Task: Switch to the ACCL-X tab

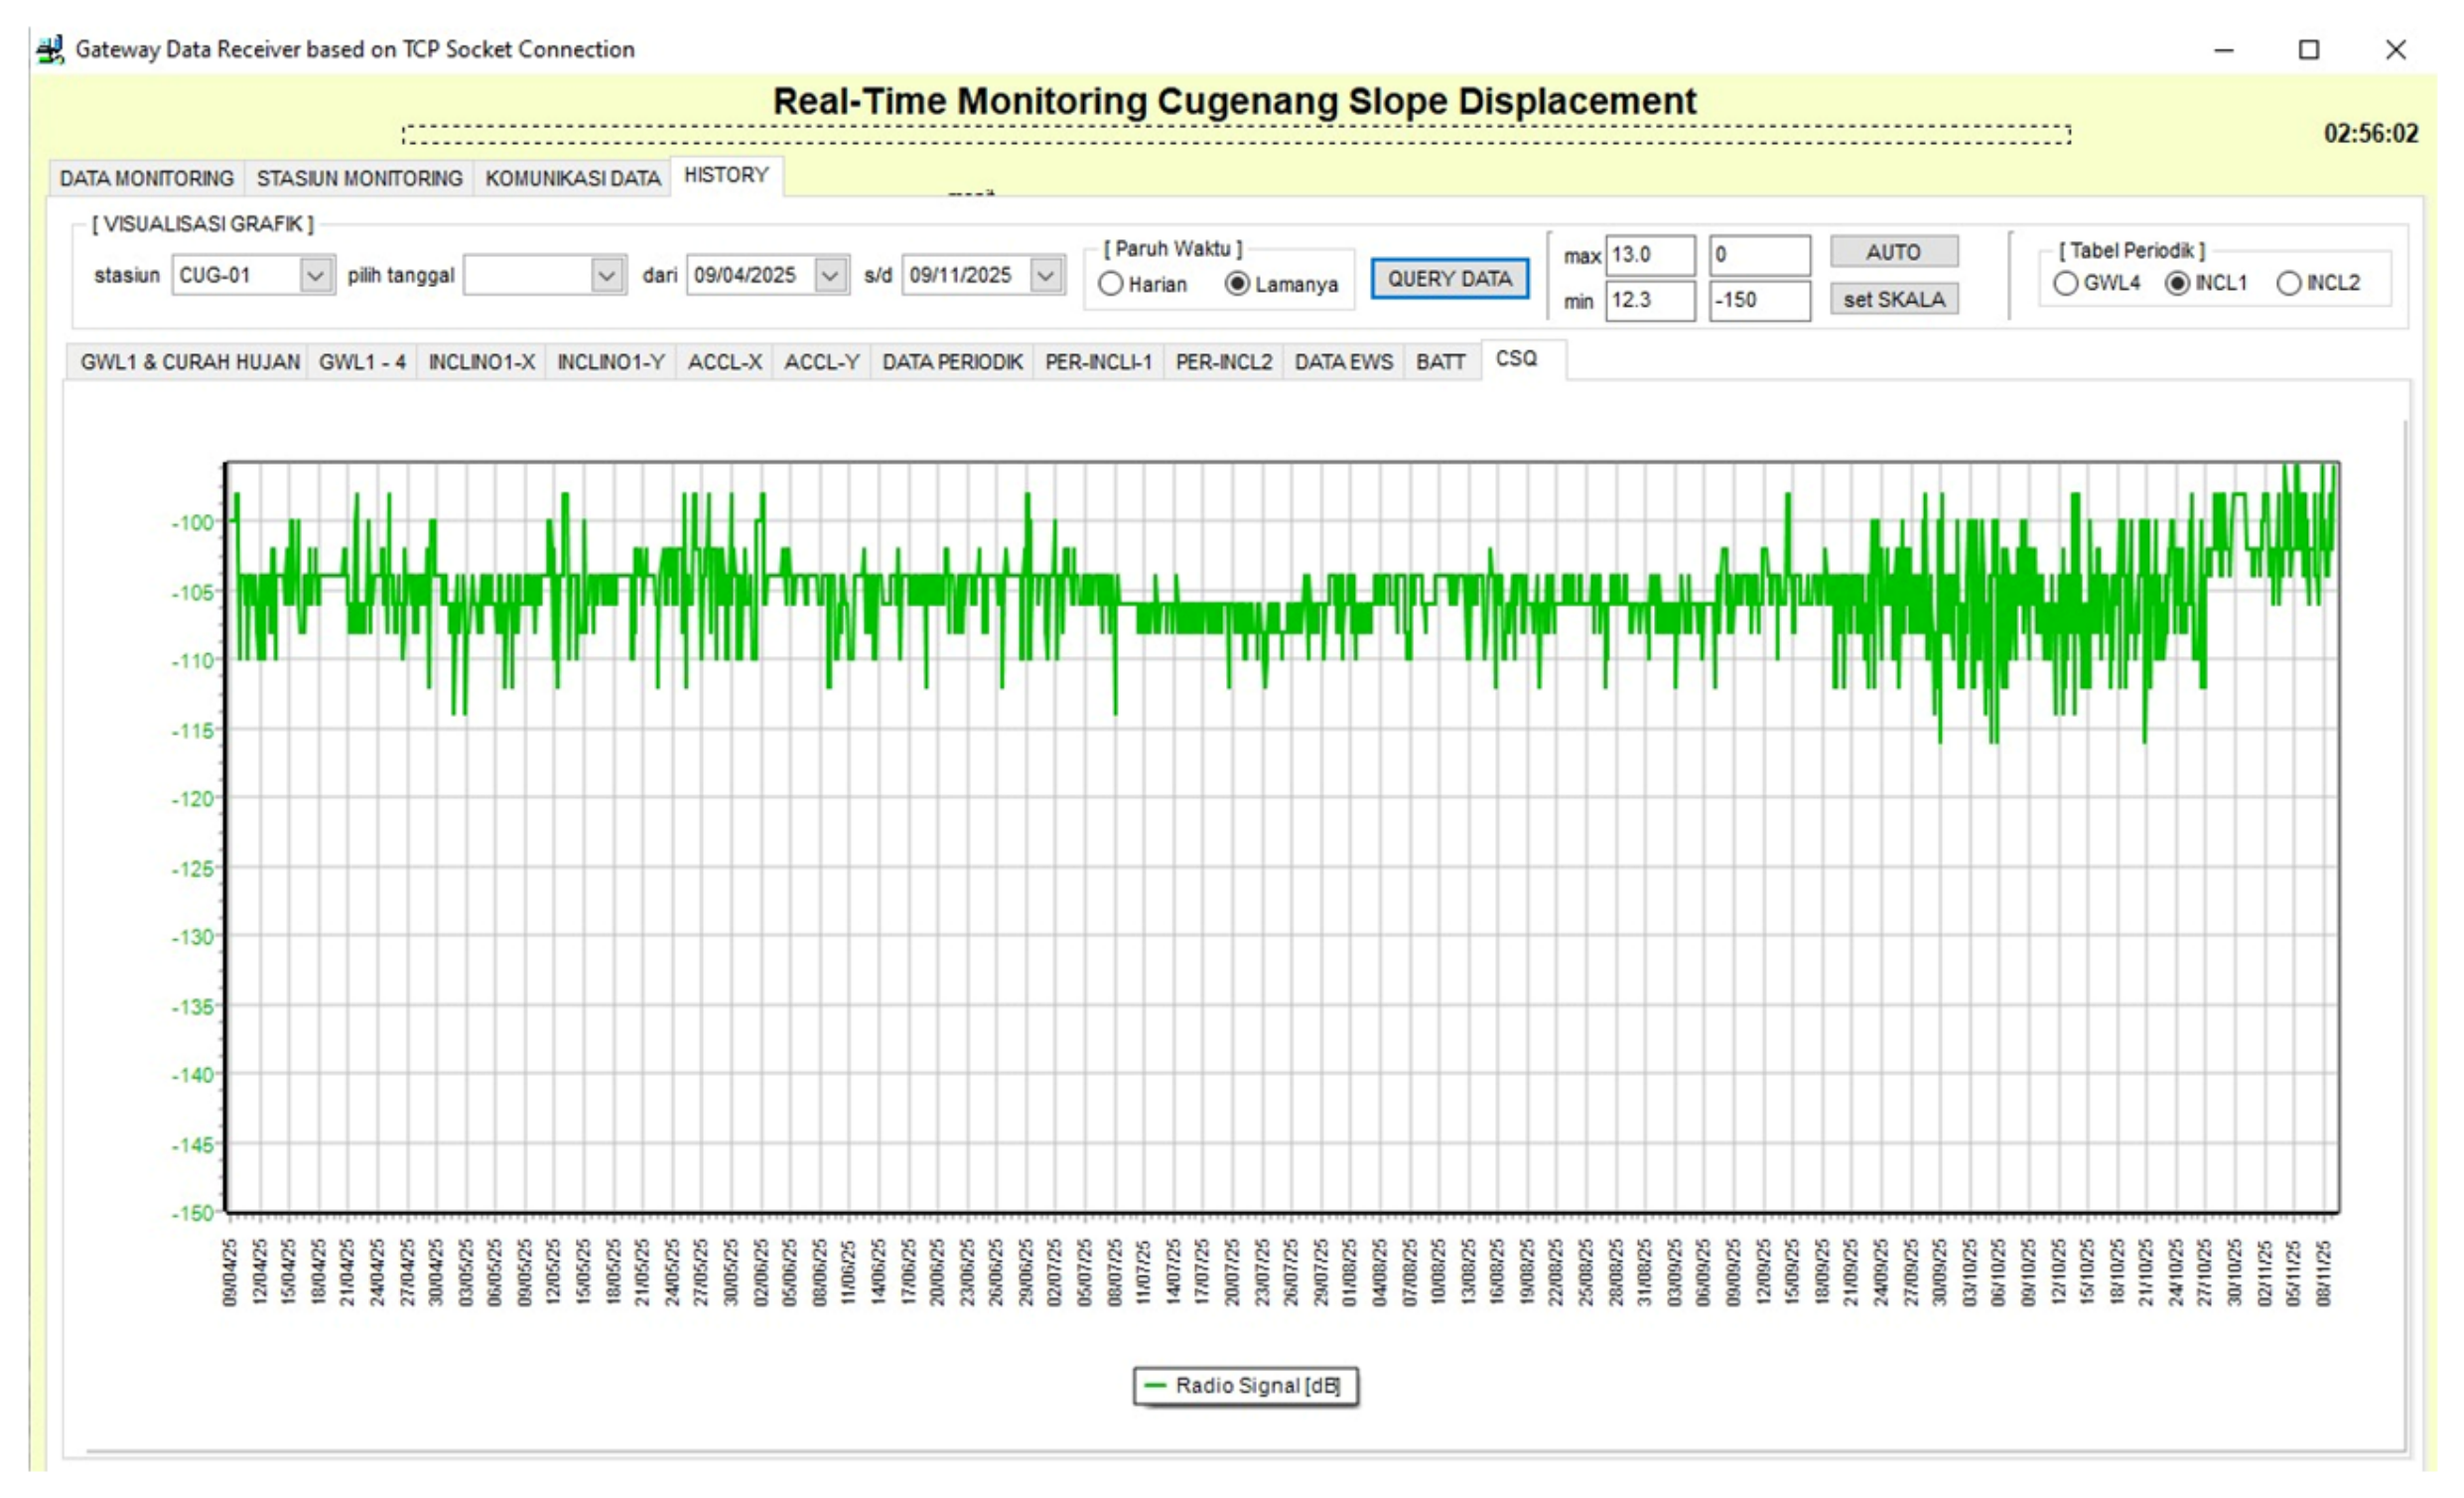Action: click(x=724, y=362)
